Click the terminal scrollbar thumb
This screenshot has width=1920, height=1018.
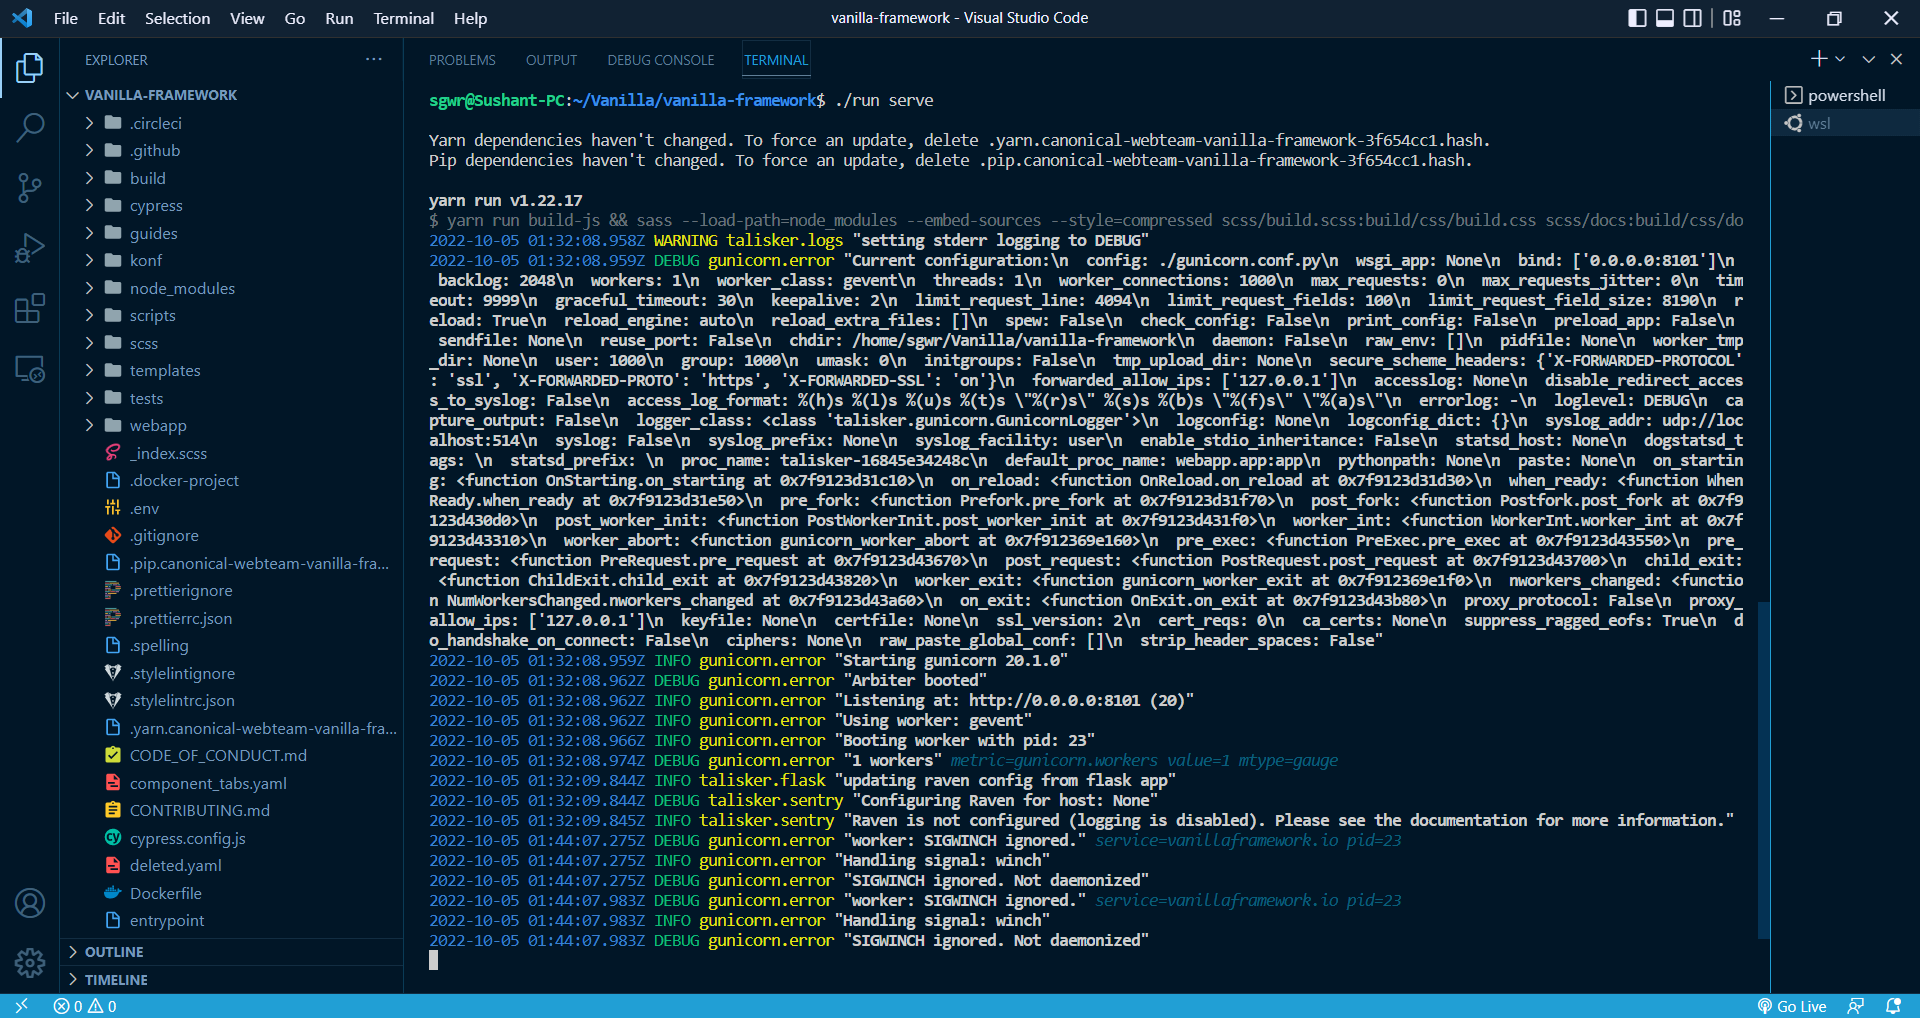(1763, 770)
